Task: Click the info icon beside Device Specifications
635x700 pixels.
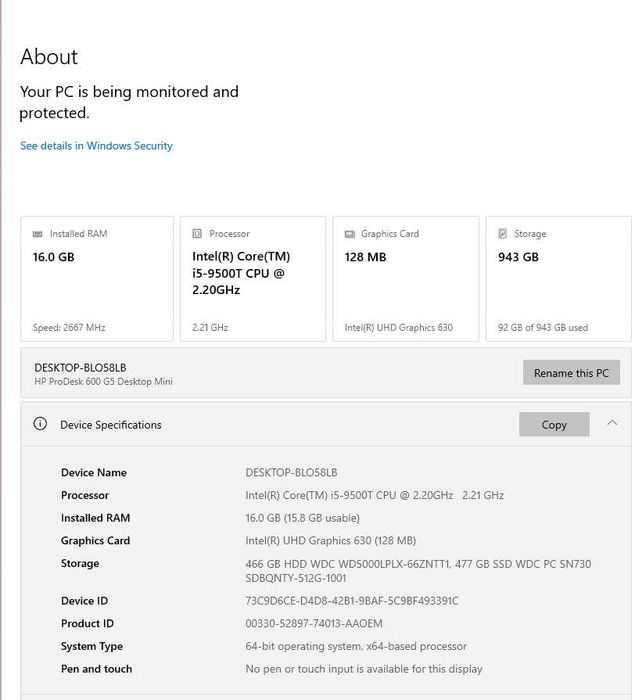Action: pos(41,424)
